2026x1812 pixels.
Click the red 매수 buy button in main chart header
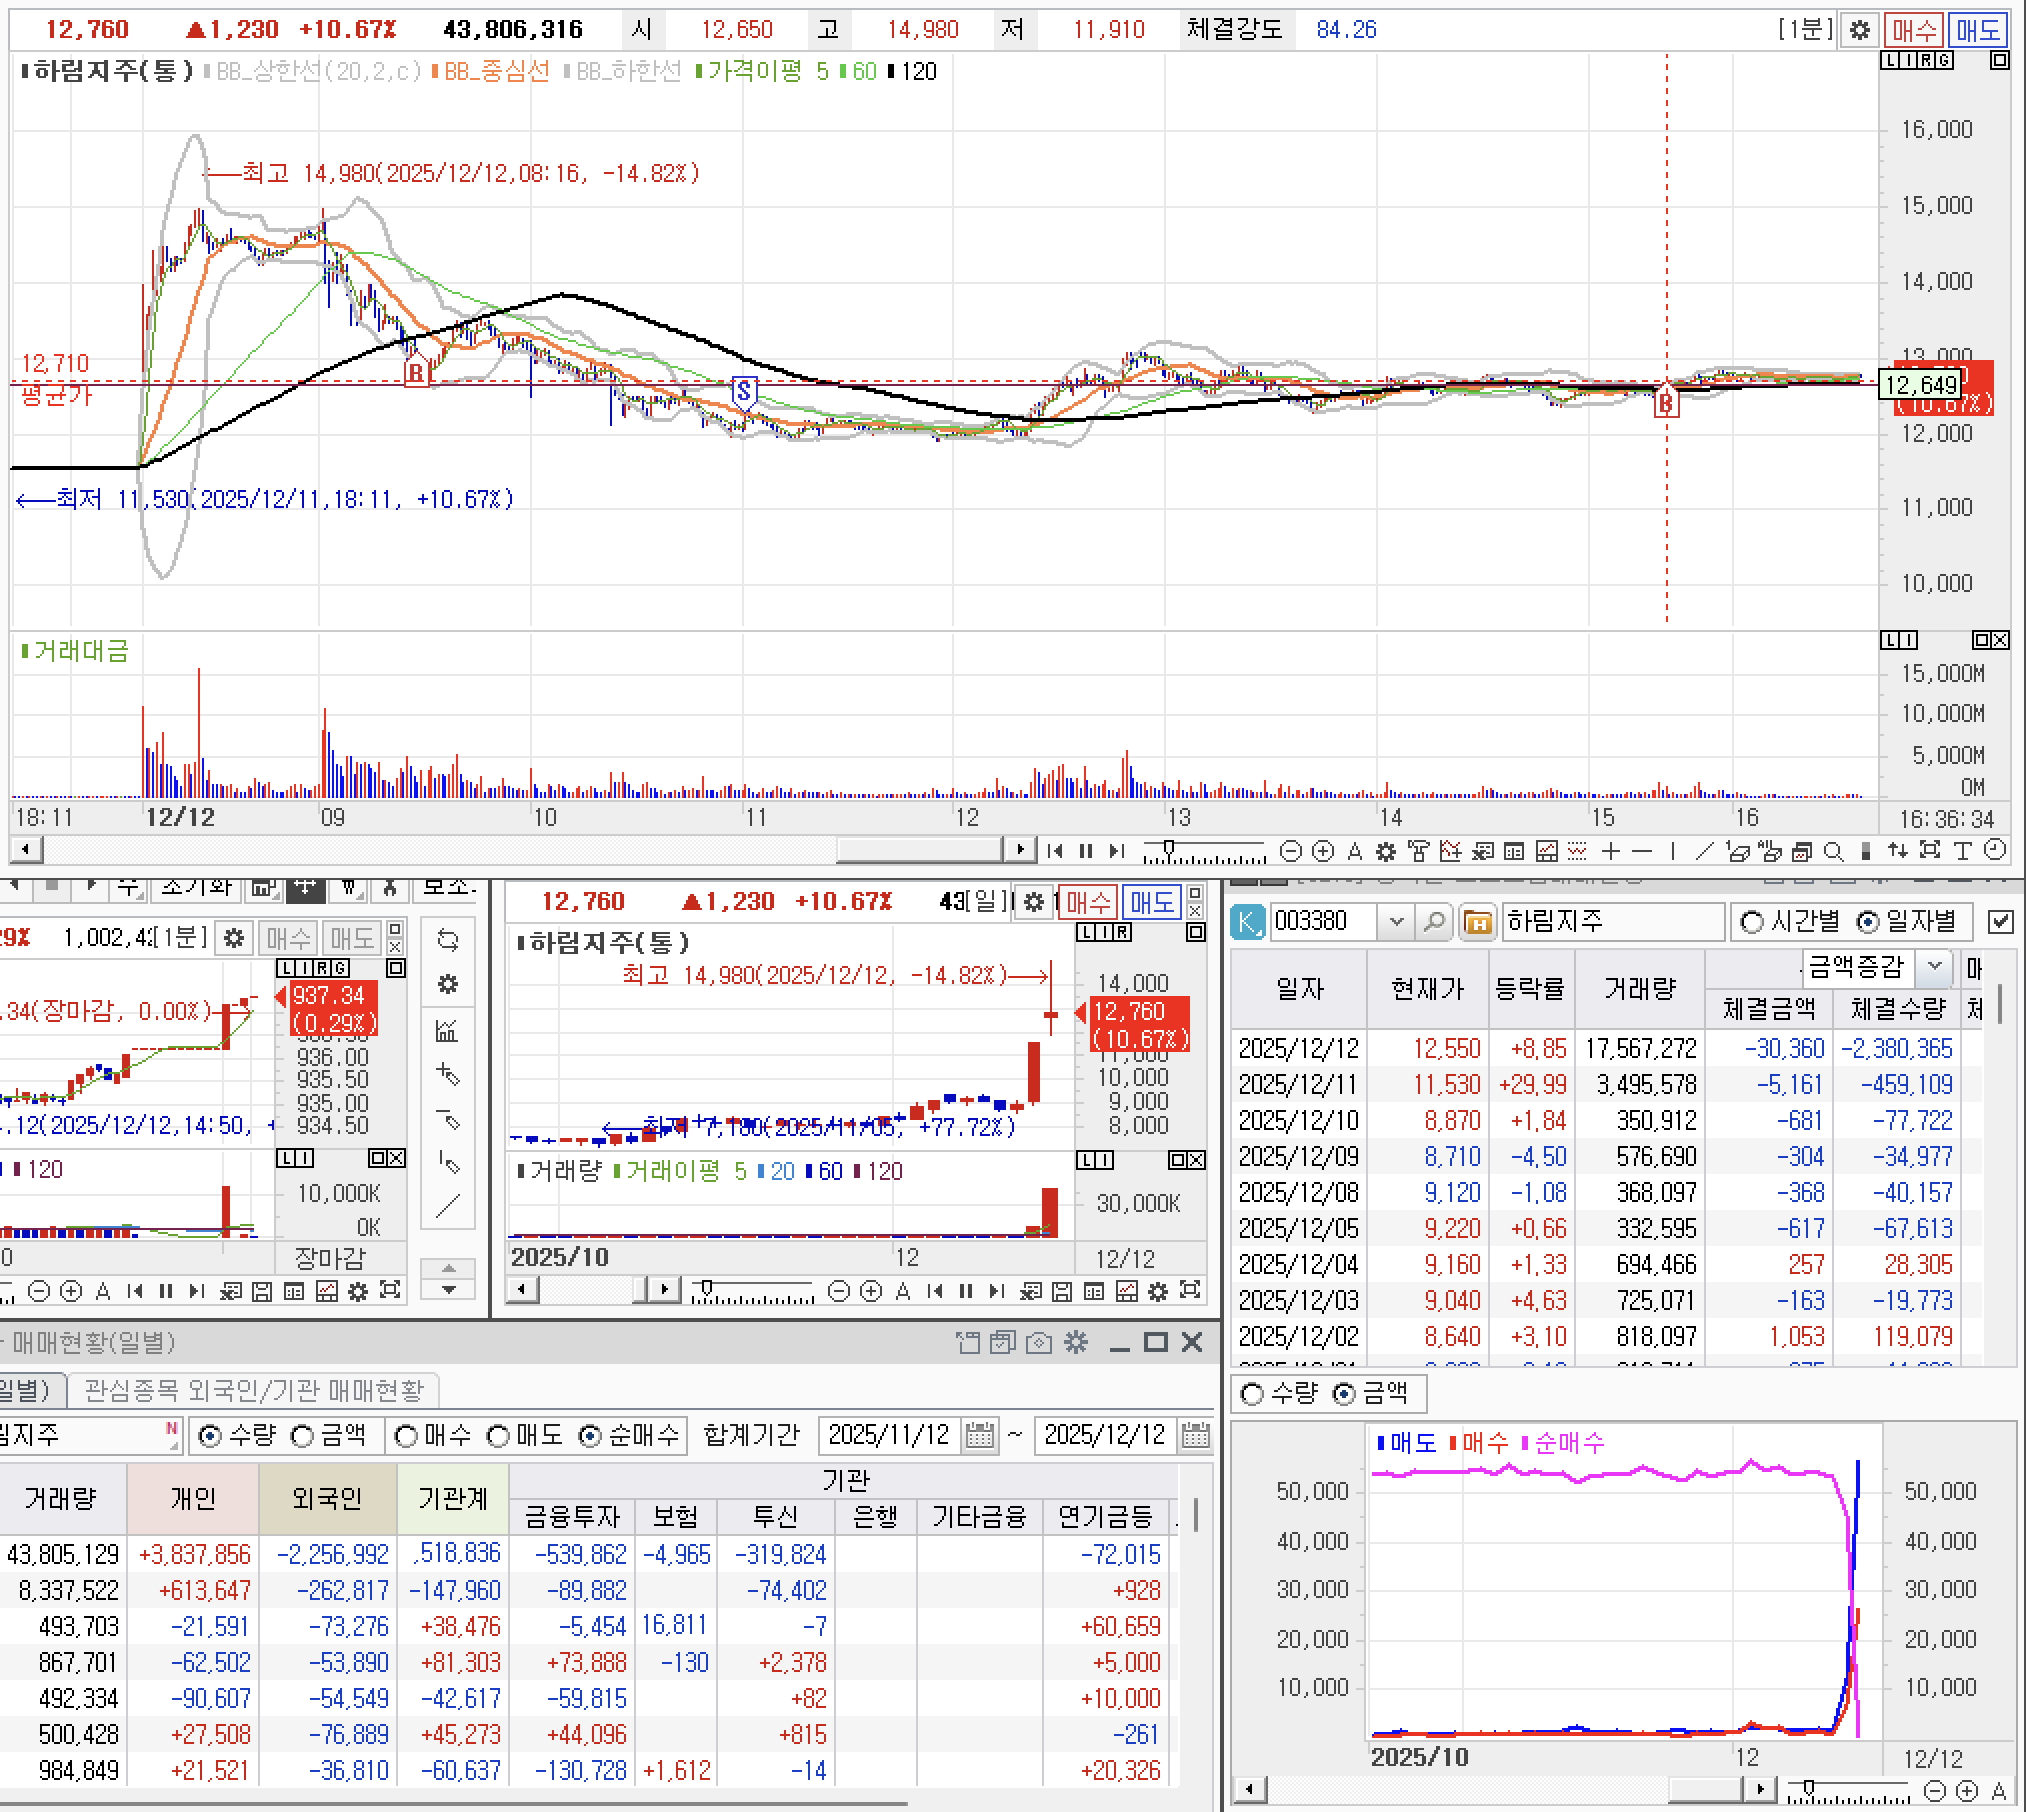point(1914,30)
